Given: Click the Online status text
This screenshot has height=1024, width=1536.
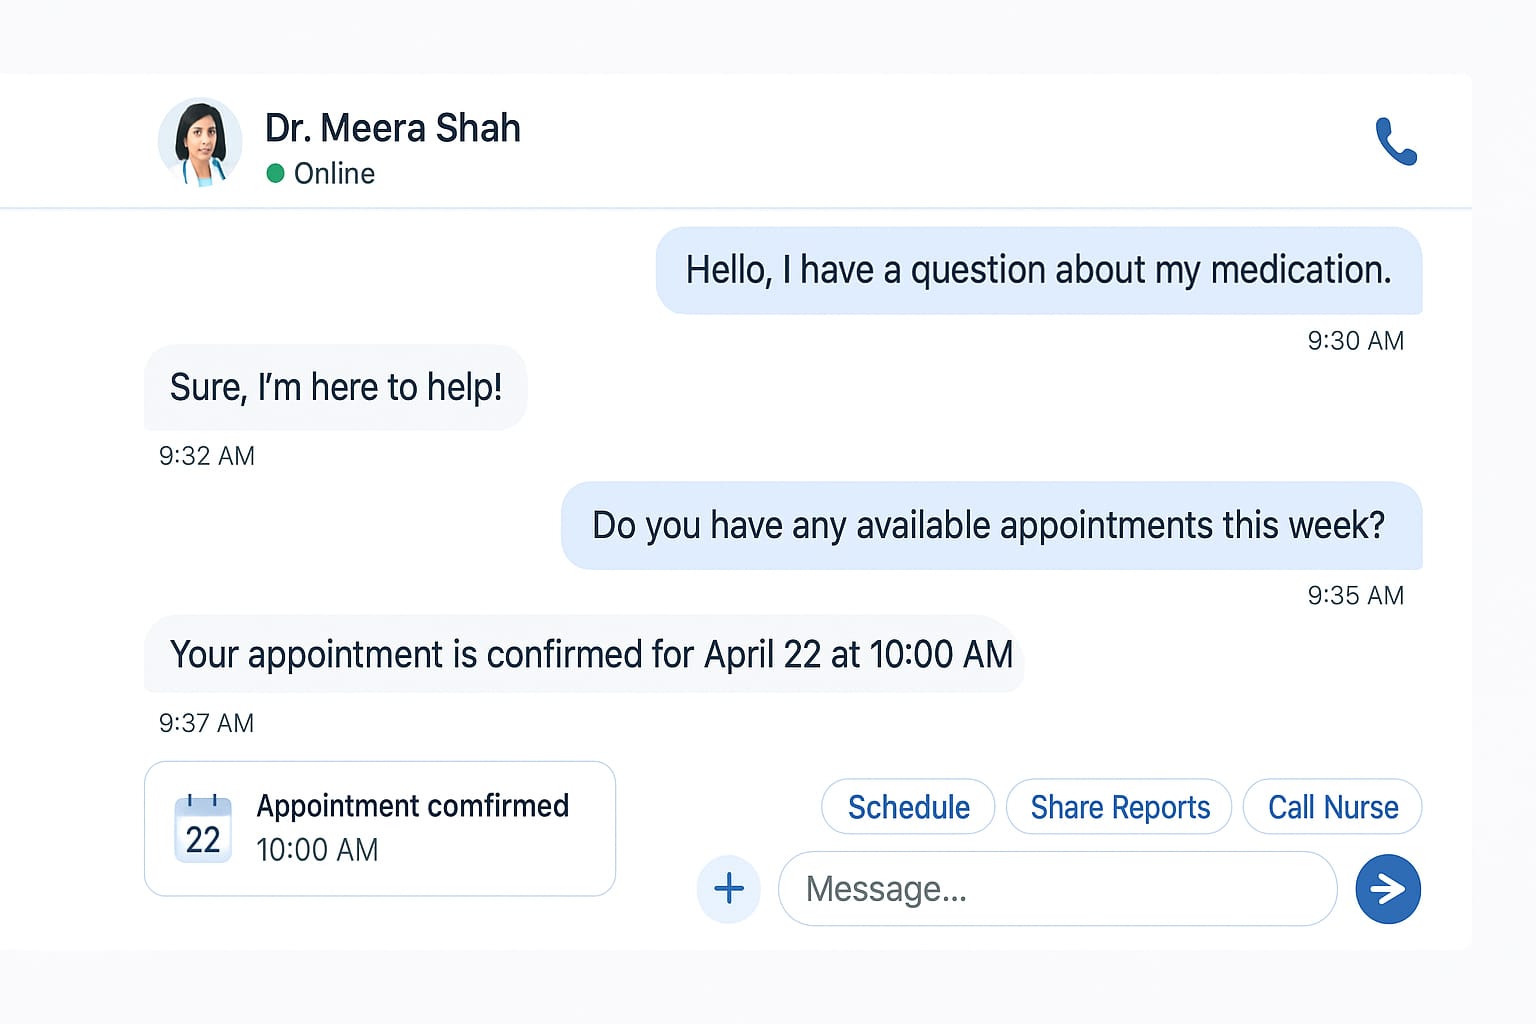Looking at the screenshot, I should tap(334, 174).
